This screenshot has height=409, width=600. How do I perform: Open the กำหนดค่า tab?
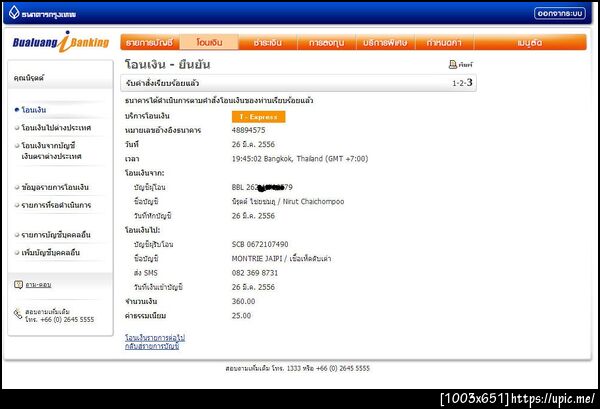[x=444, y=42]
